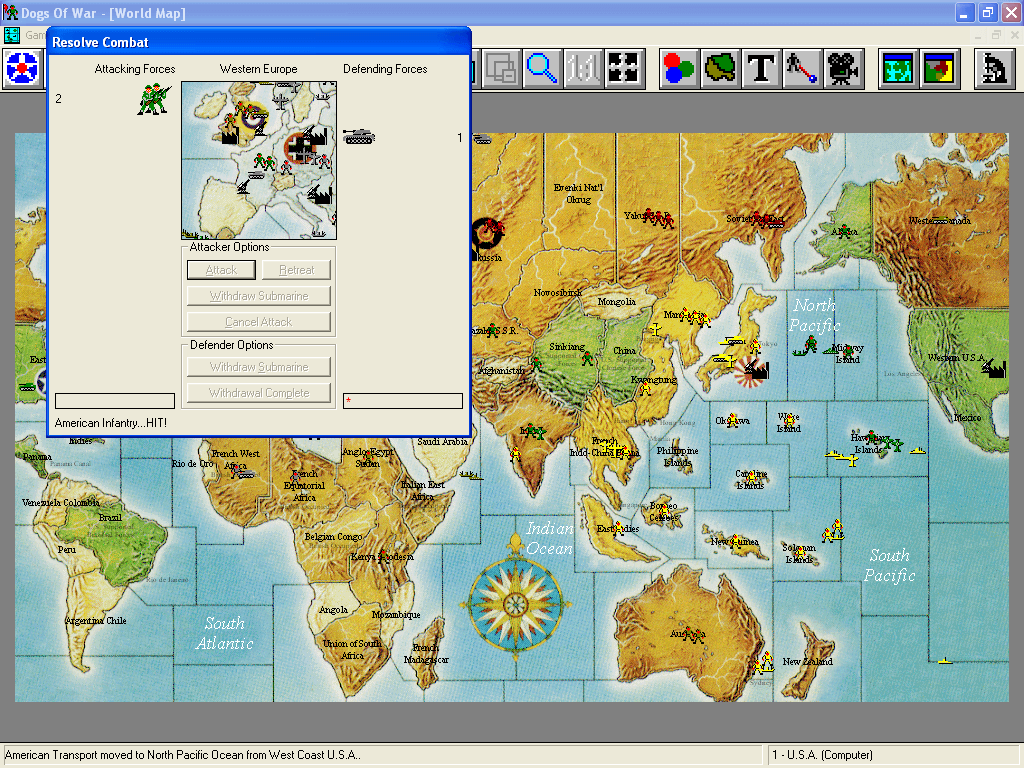Viewport: 1024px width, 768px height.
Task: Click the "American Infantry...HIT!" message
Action: (111, 423)
